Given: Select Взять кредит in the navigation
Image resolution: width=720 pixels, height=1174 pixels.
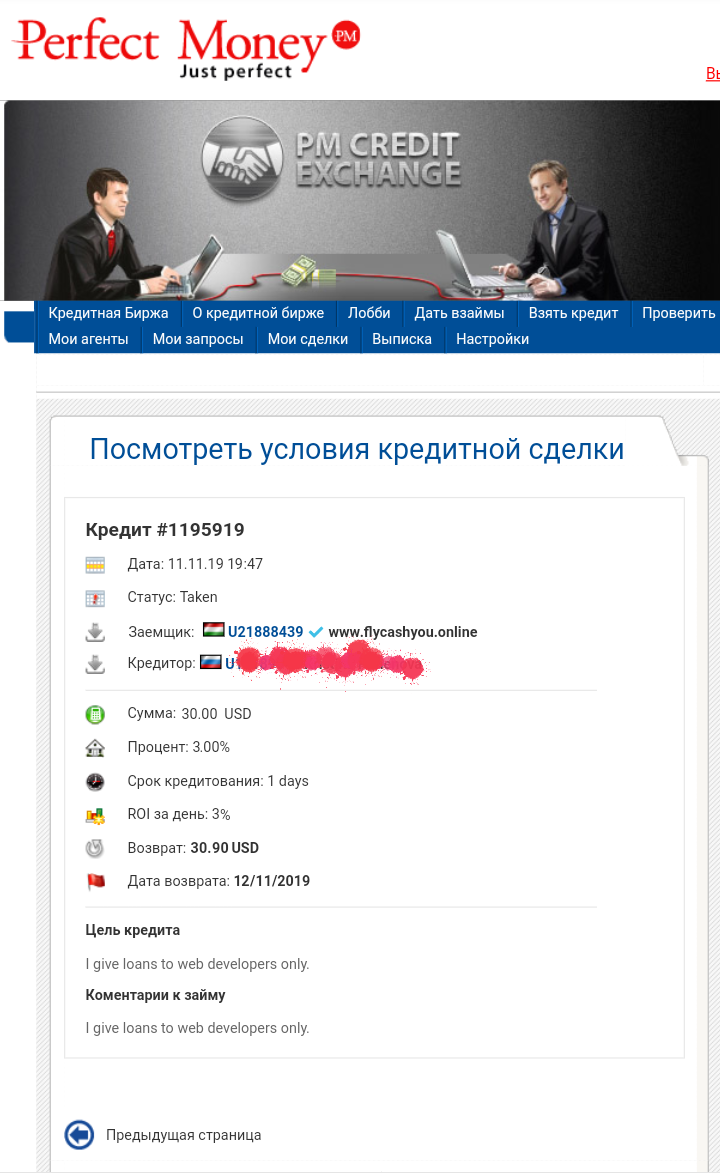Looking at the screenshot, I should [x=573, y=313].
